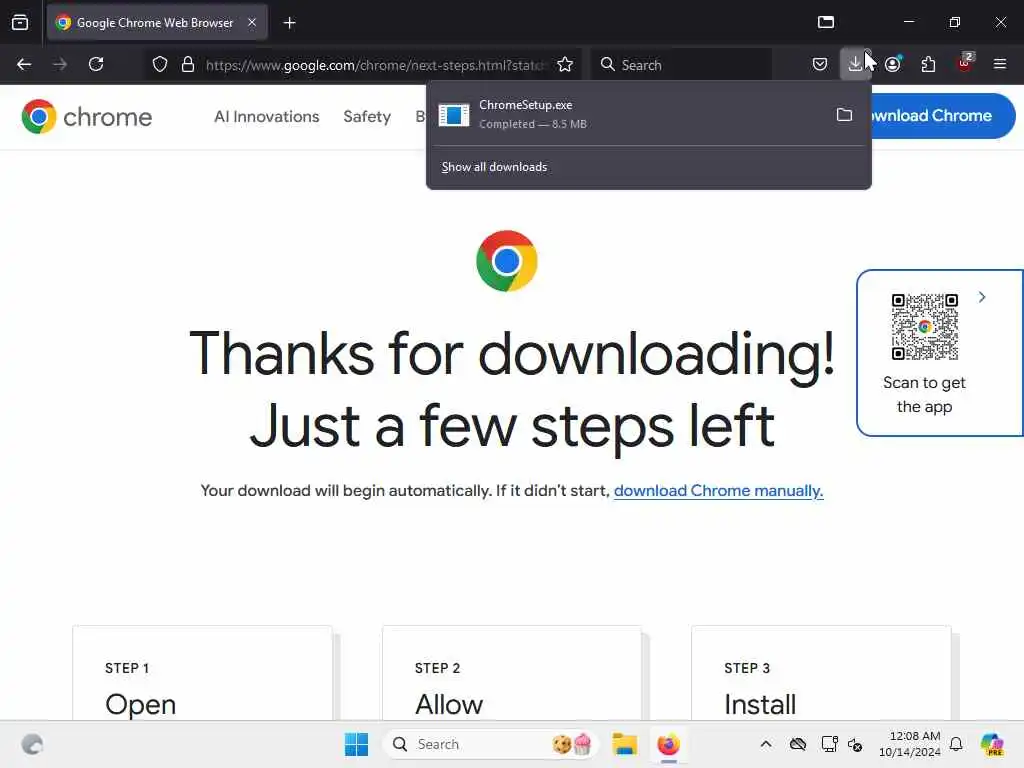1024x768 pixels.
Task: Open the Safety menu item
Action: pos(367,116)
